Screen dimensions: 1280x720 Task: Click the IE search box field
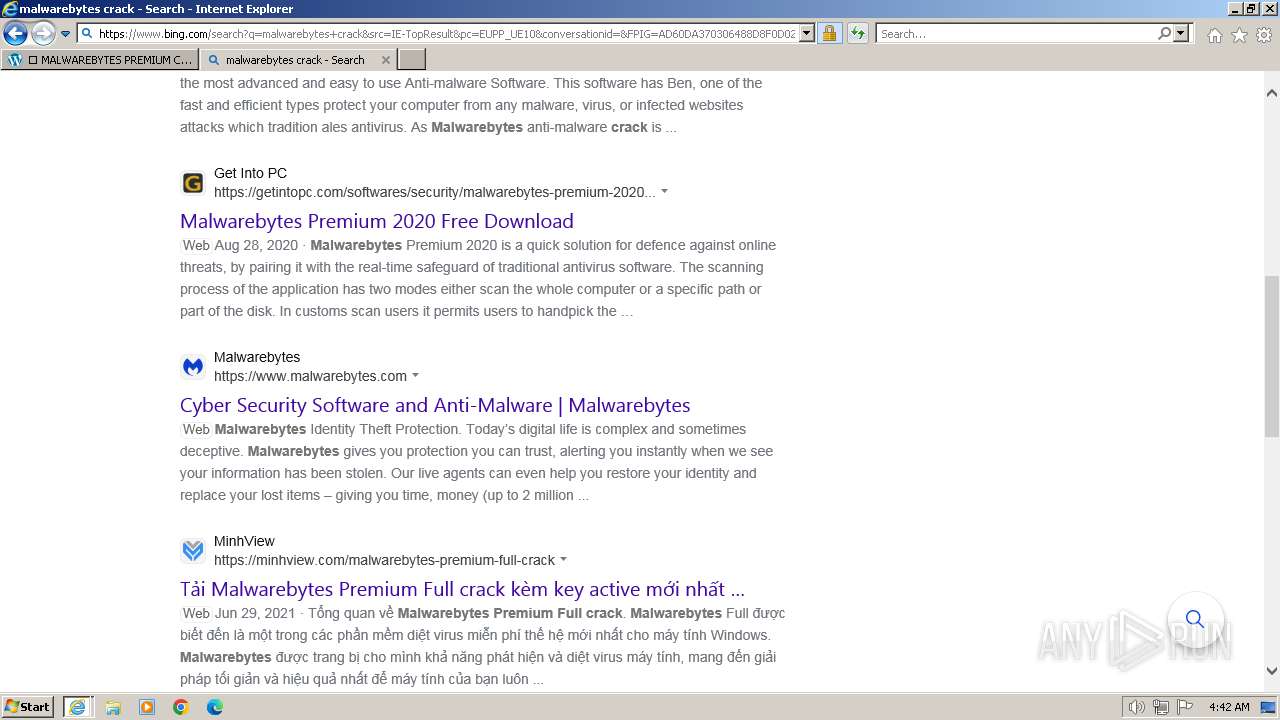[x=1016, y=34]
